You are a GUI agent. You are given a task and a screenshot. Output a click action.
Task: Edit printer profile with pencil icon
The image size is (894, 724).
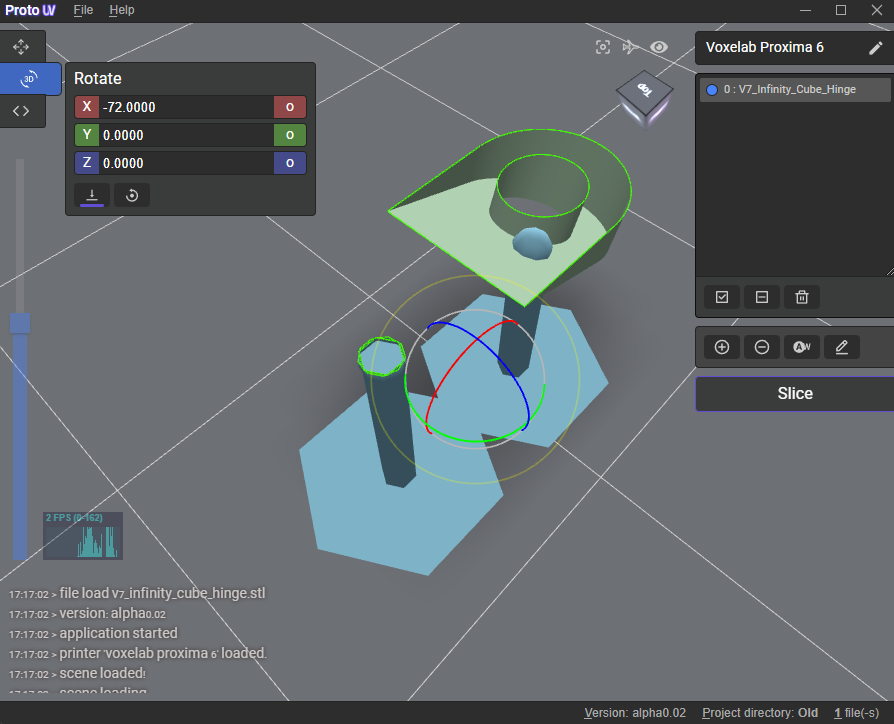coord(875,48)
